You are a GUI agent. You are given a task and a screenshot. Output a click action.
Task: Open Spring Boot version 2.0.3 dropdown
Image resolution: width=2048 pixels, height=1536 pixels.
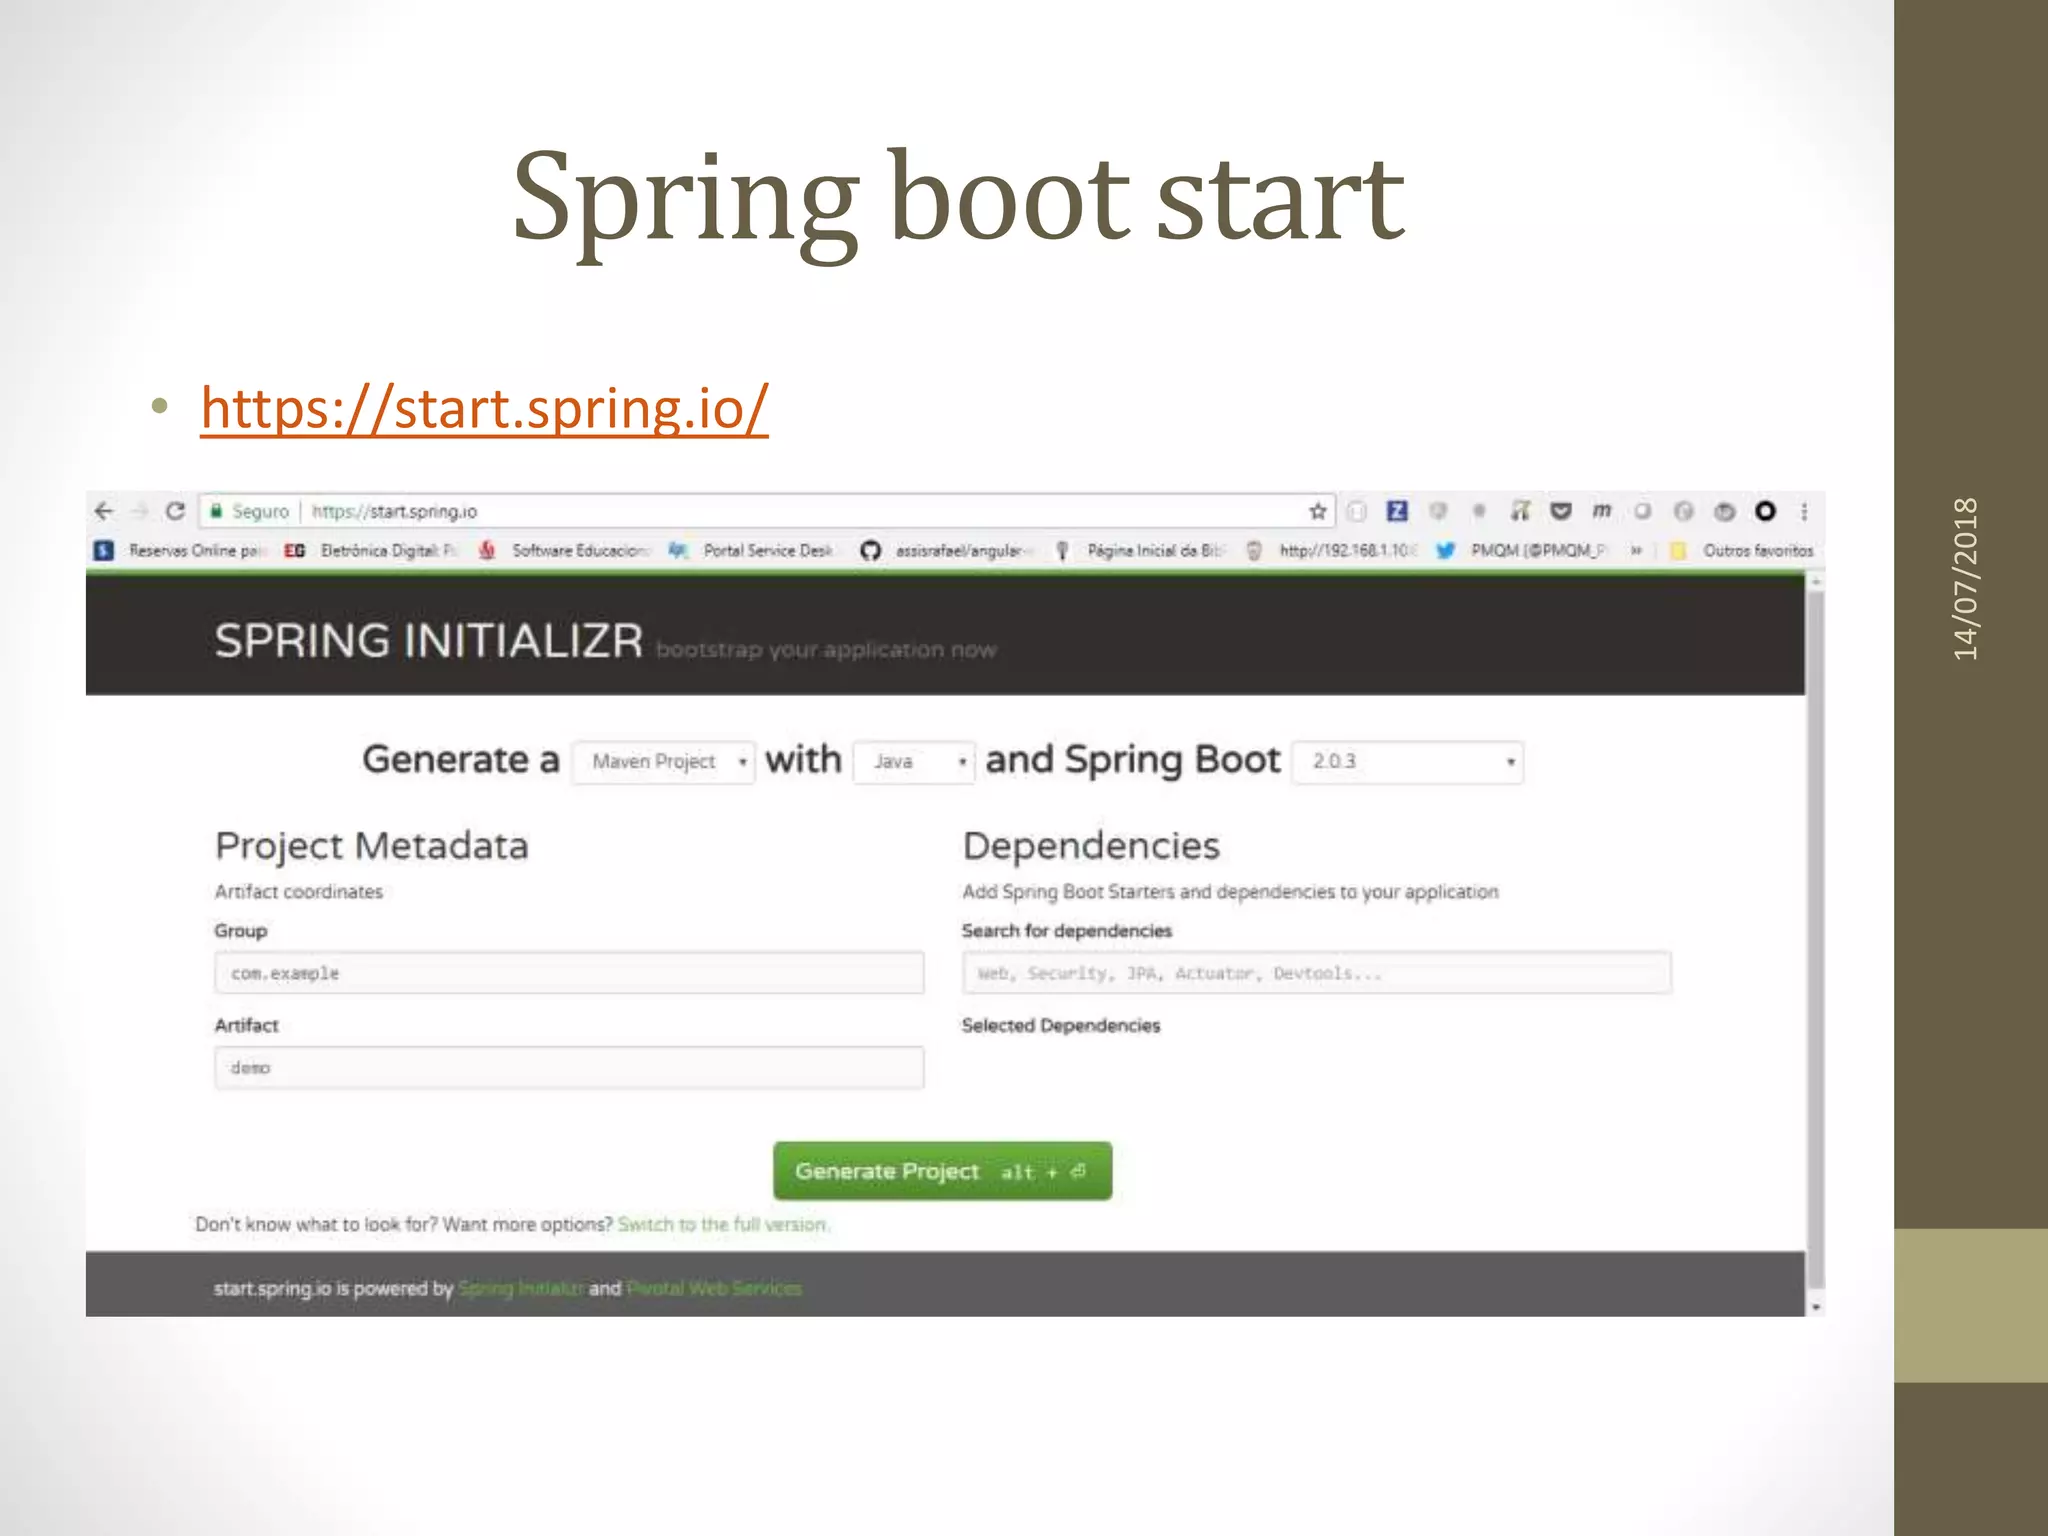(1408, 762)
